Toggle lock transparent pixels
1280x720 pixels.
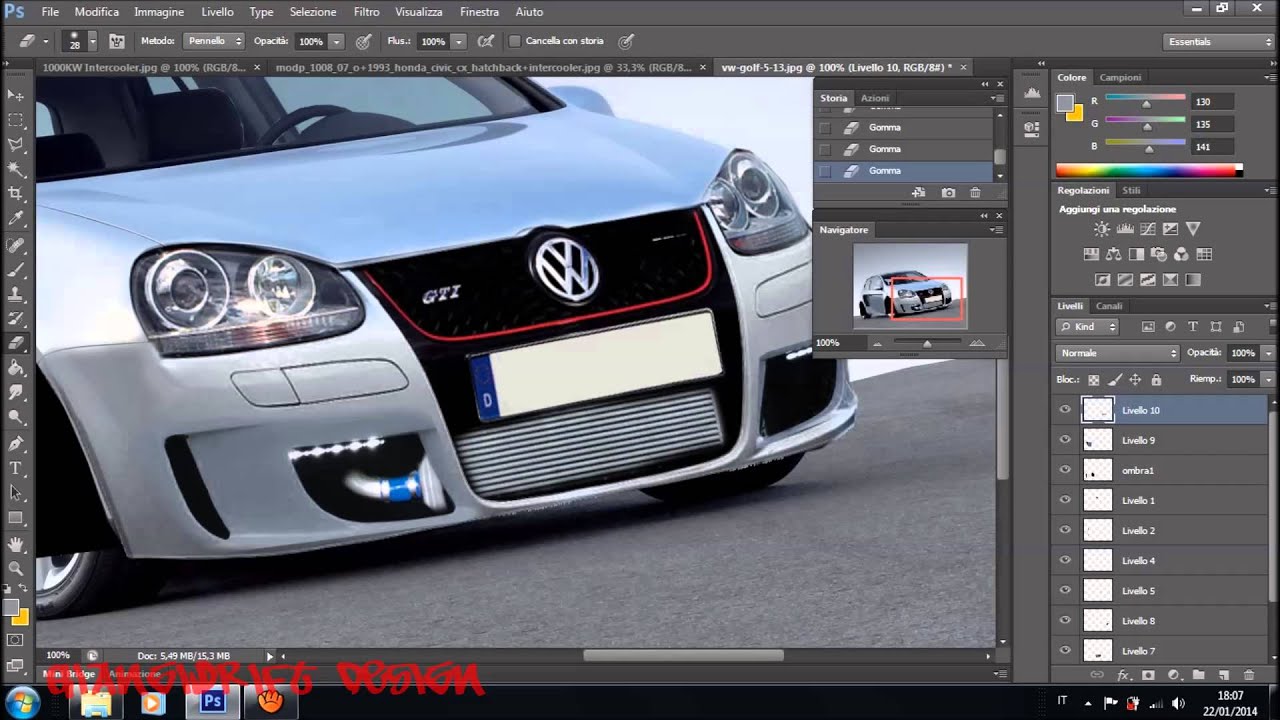[1094, 380]
